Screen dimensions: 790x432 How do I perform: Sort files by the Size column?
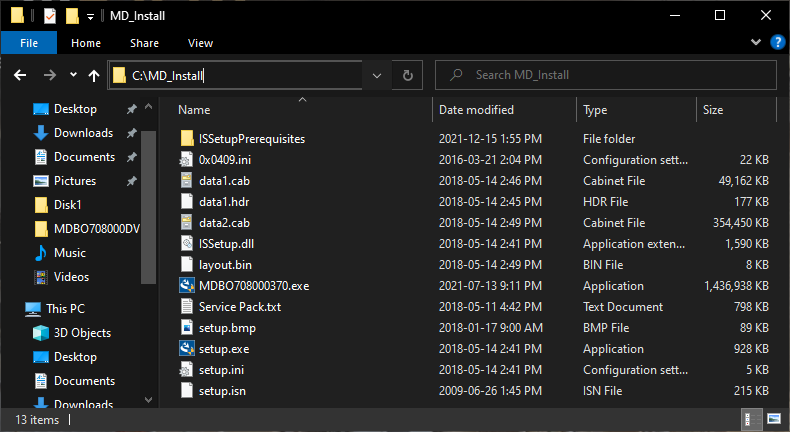713,110
